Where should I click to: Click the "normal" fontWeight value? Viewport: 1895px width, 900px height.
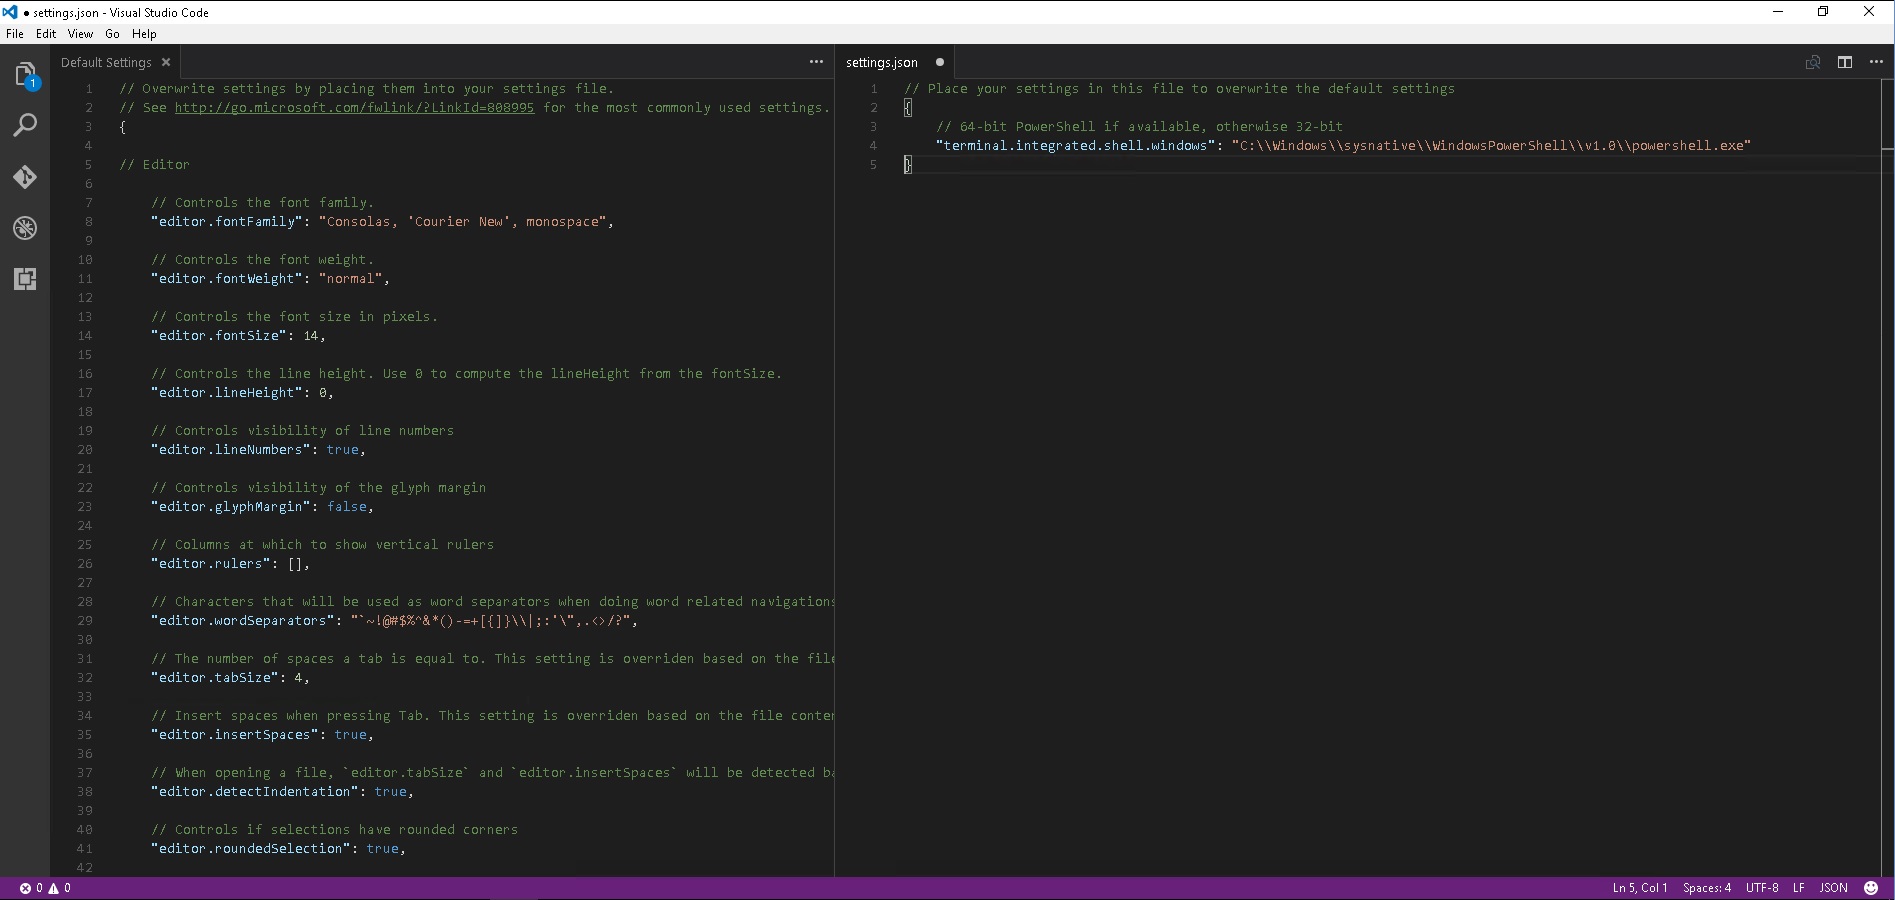point(351,278)
